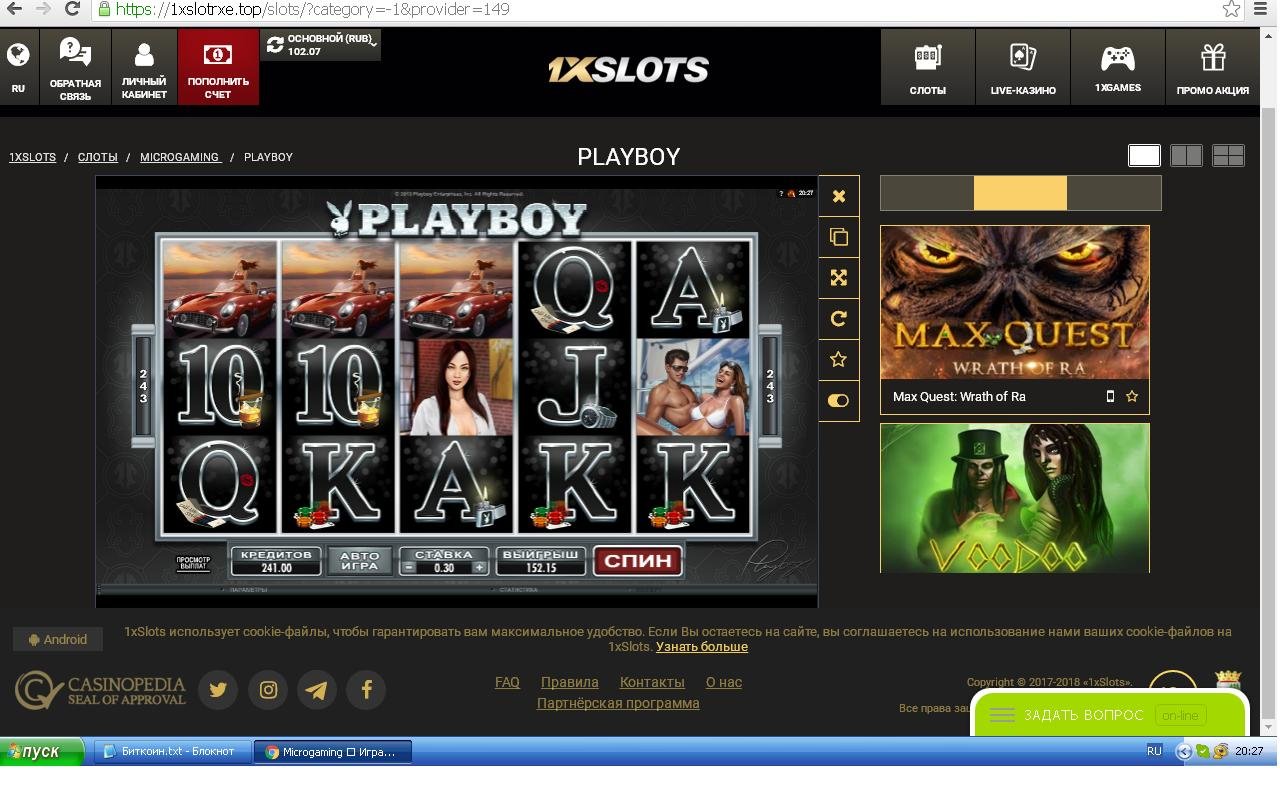This screenshot has height=800, width=1280.
Task: Open the game in a new window using the copy icon
Action: tap(839, 237)
